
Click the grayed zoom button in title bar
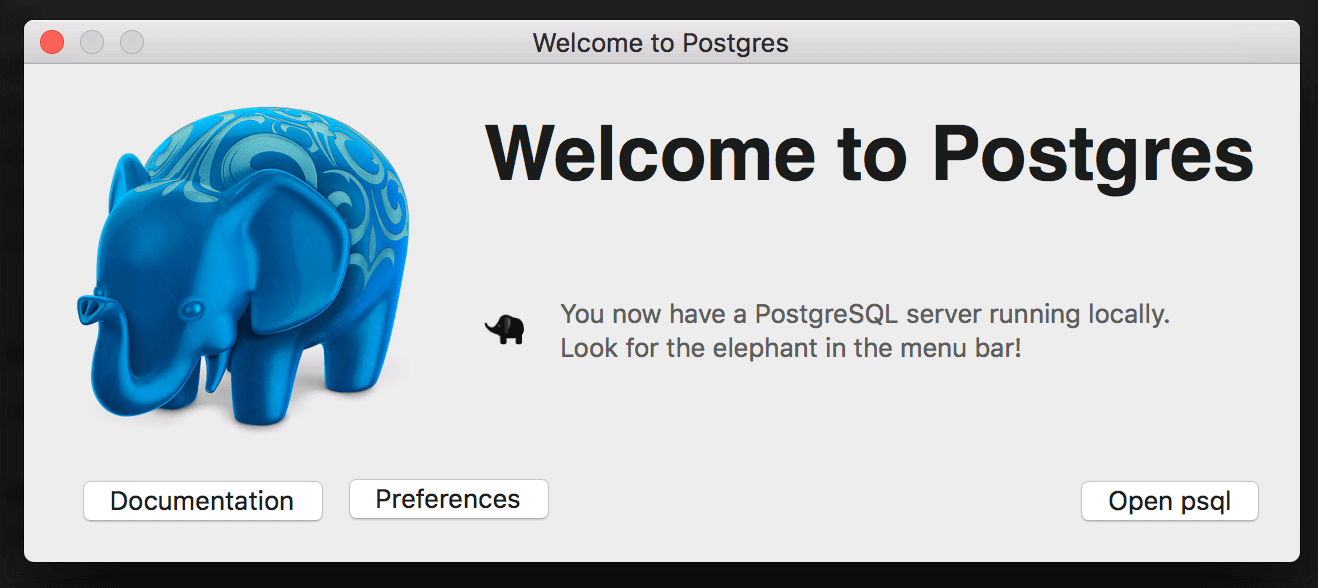(132, 42)
